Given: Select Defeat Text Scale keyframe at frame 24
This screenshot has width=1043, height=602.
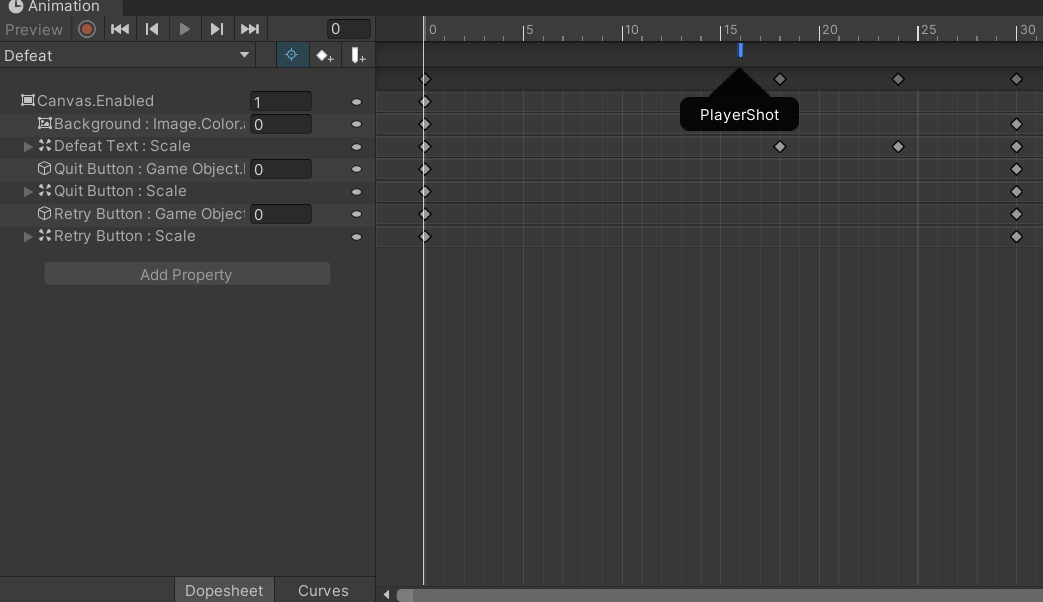Looking at the screenshot, I should (x=898, y=146).
